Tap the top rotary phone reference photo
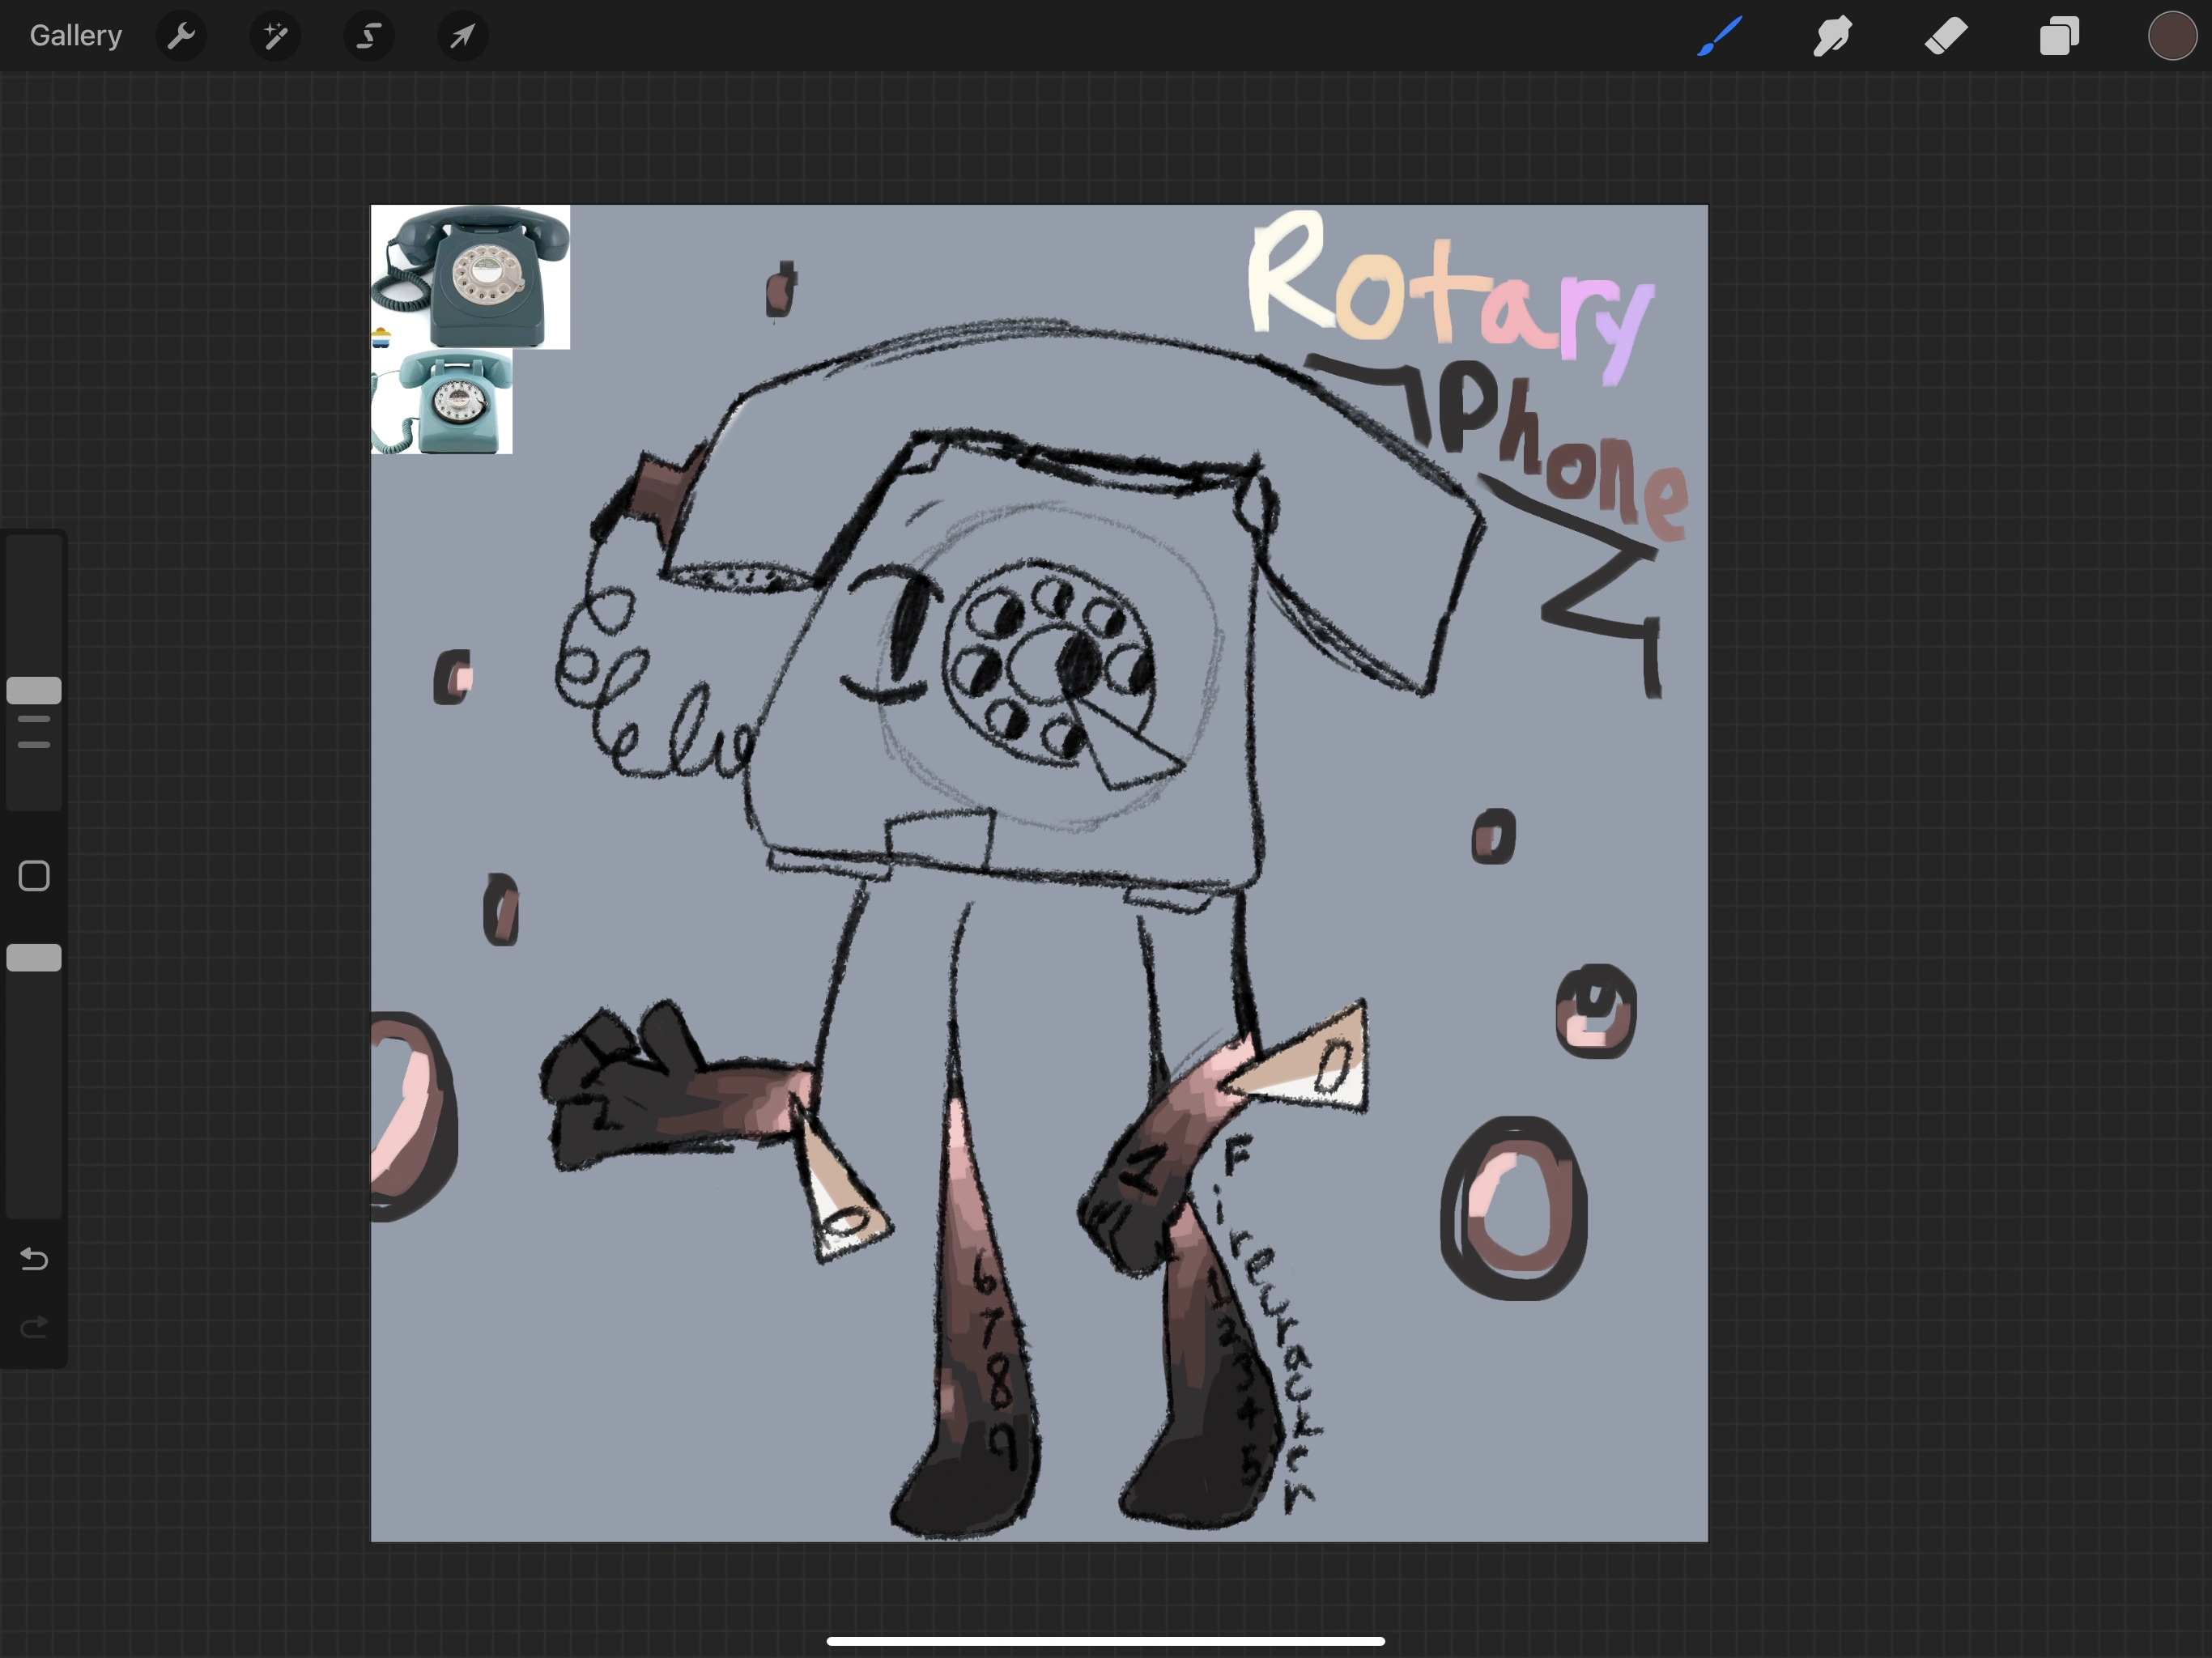The width and height of the screenshot is (2212, 1658). [x=470, y=277]
